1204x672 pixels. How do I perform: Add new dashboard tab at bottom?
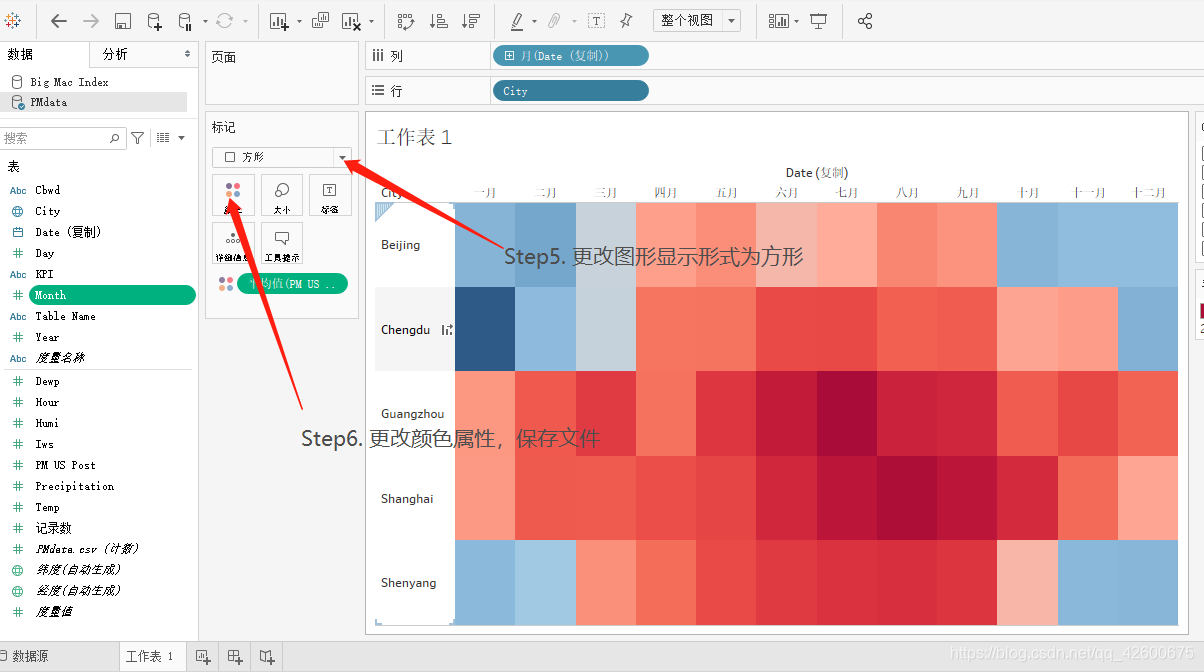[235, 657]
